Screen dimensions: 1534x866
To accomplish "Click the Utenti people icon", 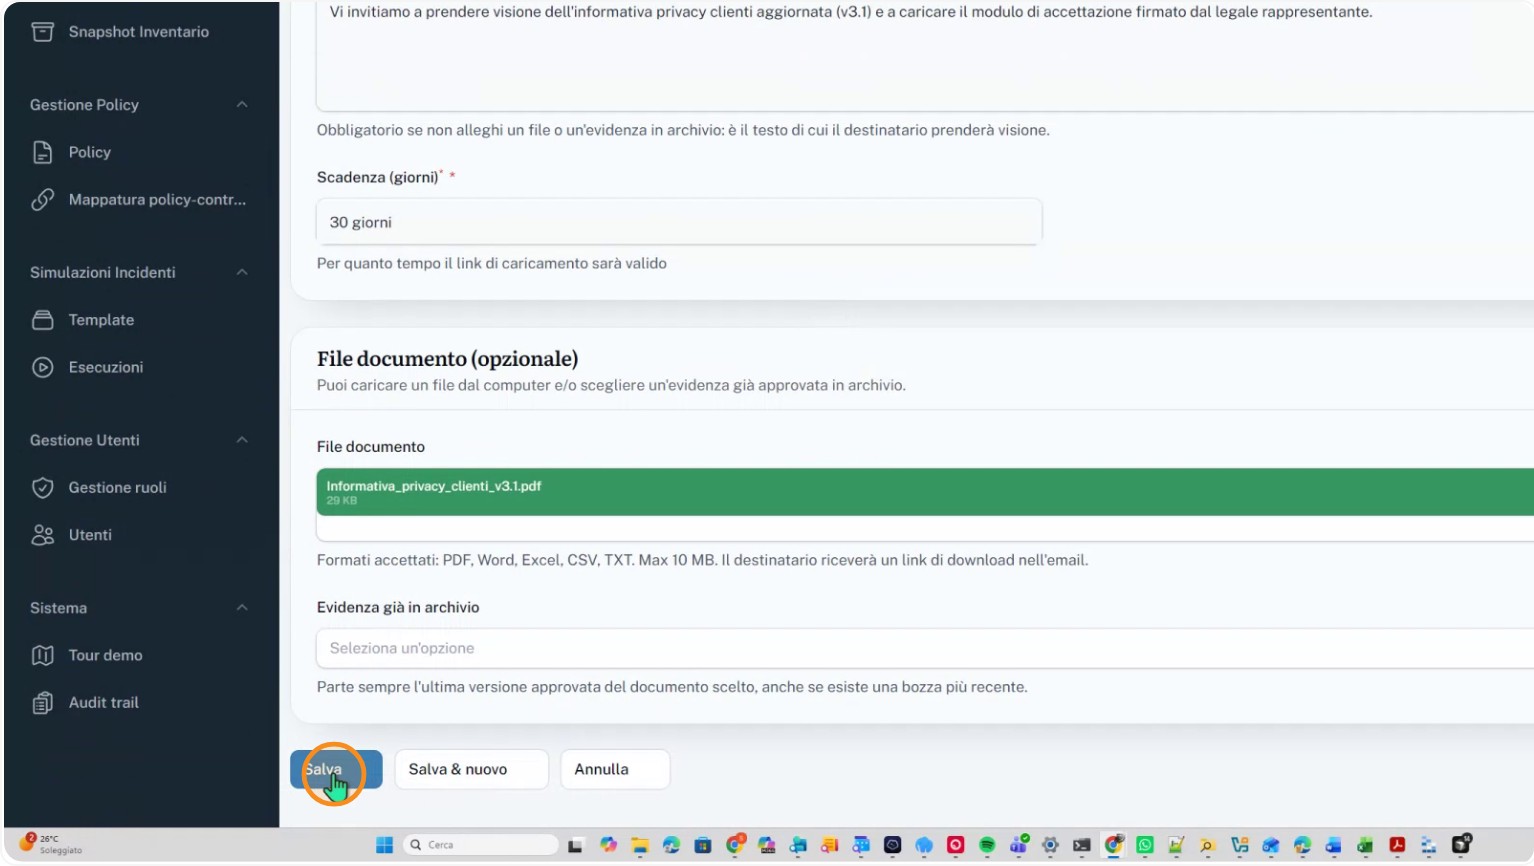I will click(42, 535).
